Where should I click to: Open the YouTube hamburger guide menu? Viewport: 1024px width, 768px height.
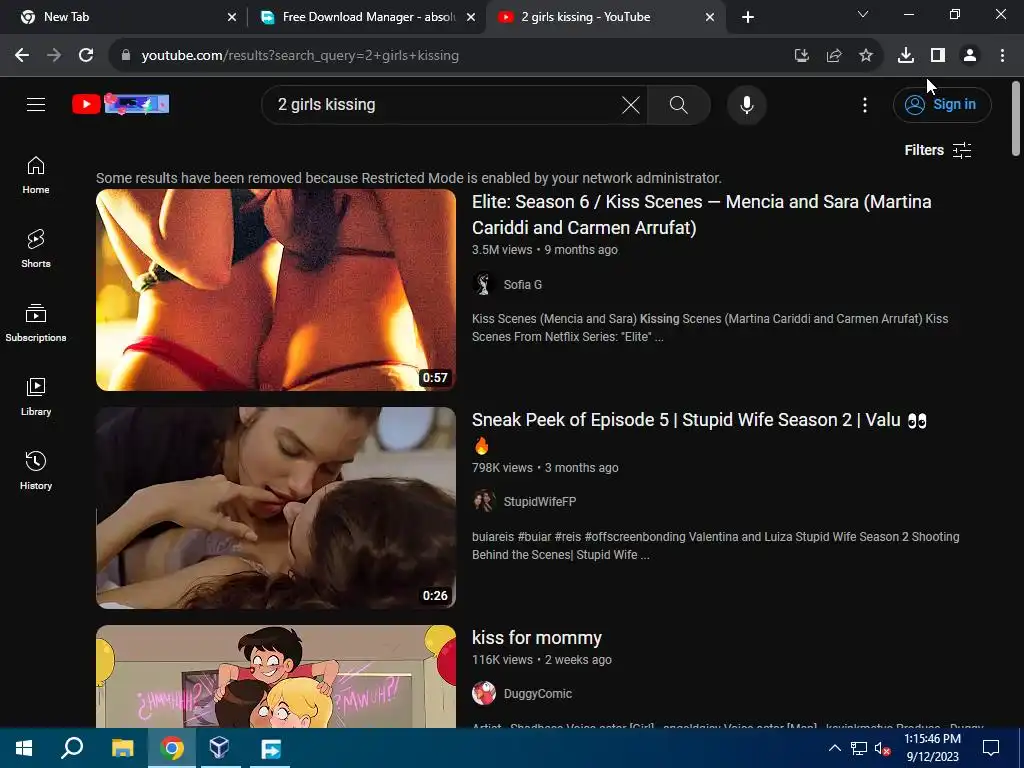coord(36,104)
